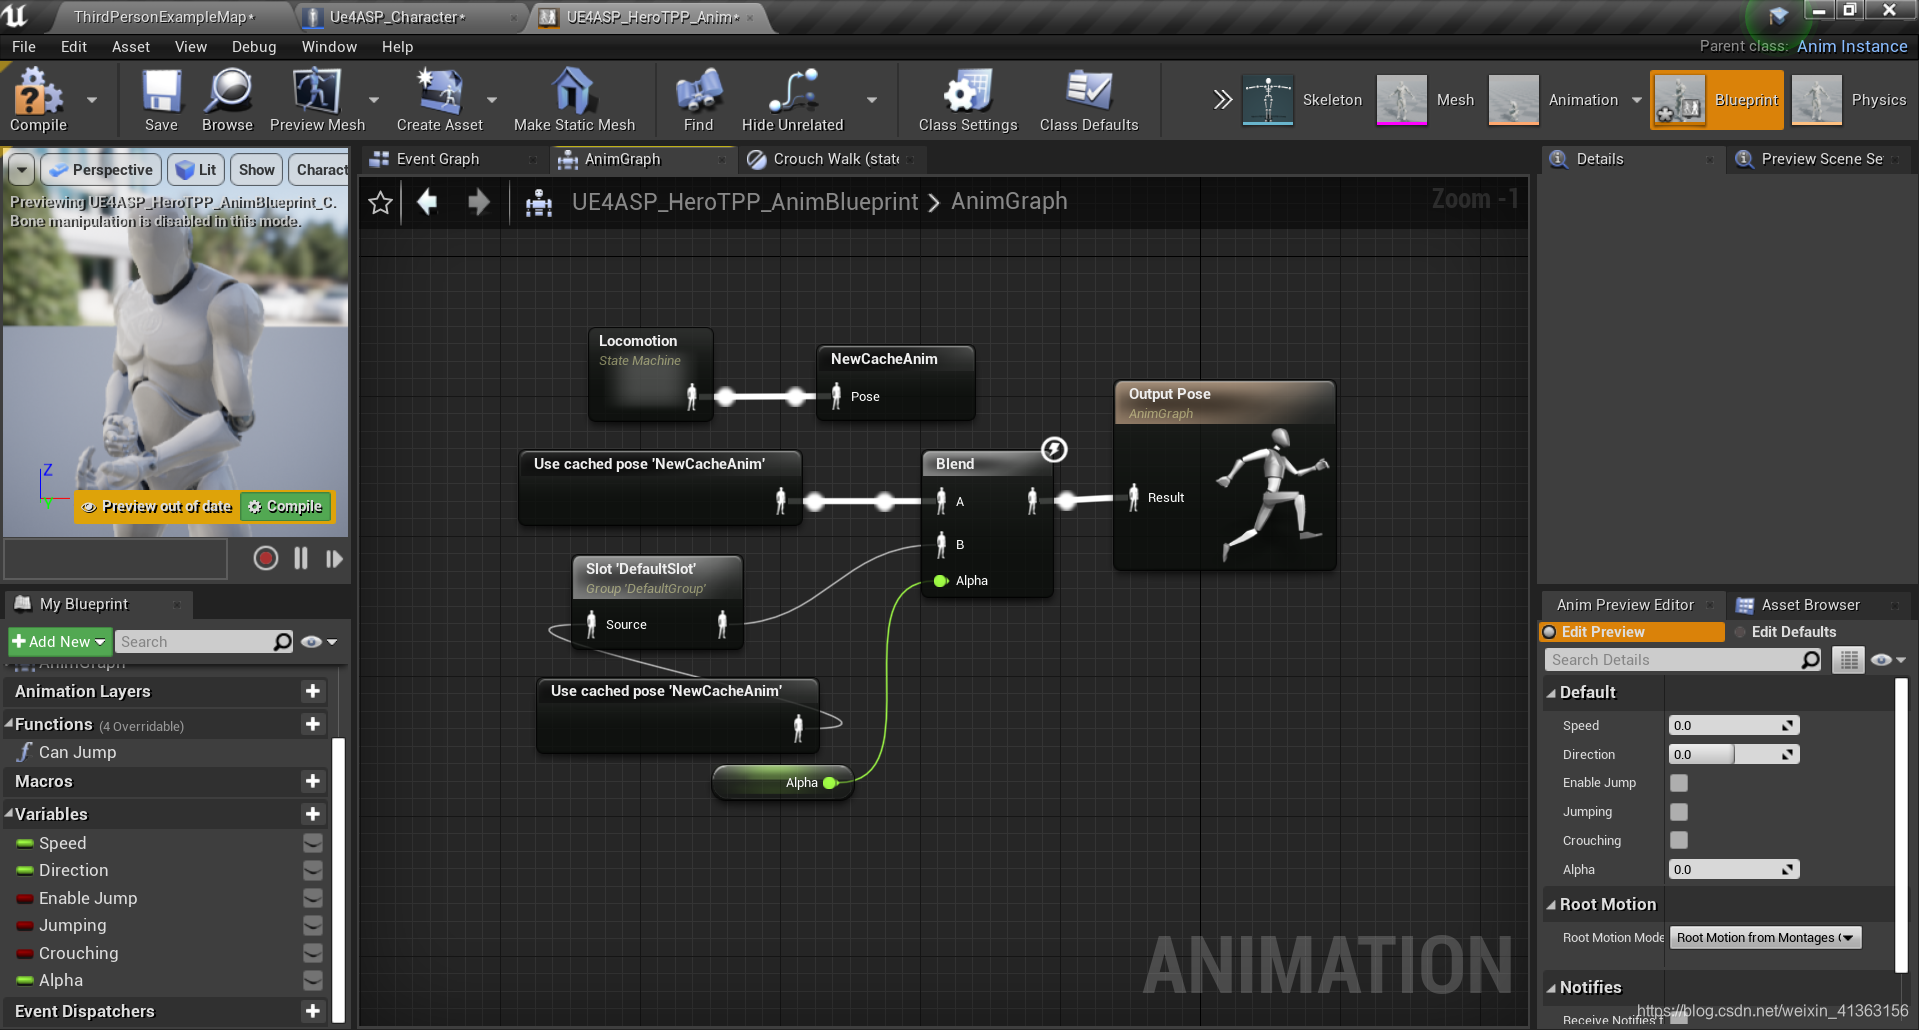
Task: Save the current asset
Action: click(x=161, y=99)
